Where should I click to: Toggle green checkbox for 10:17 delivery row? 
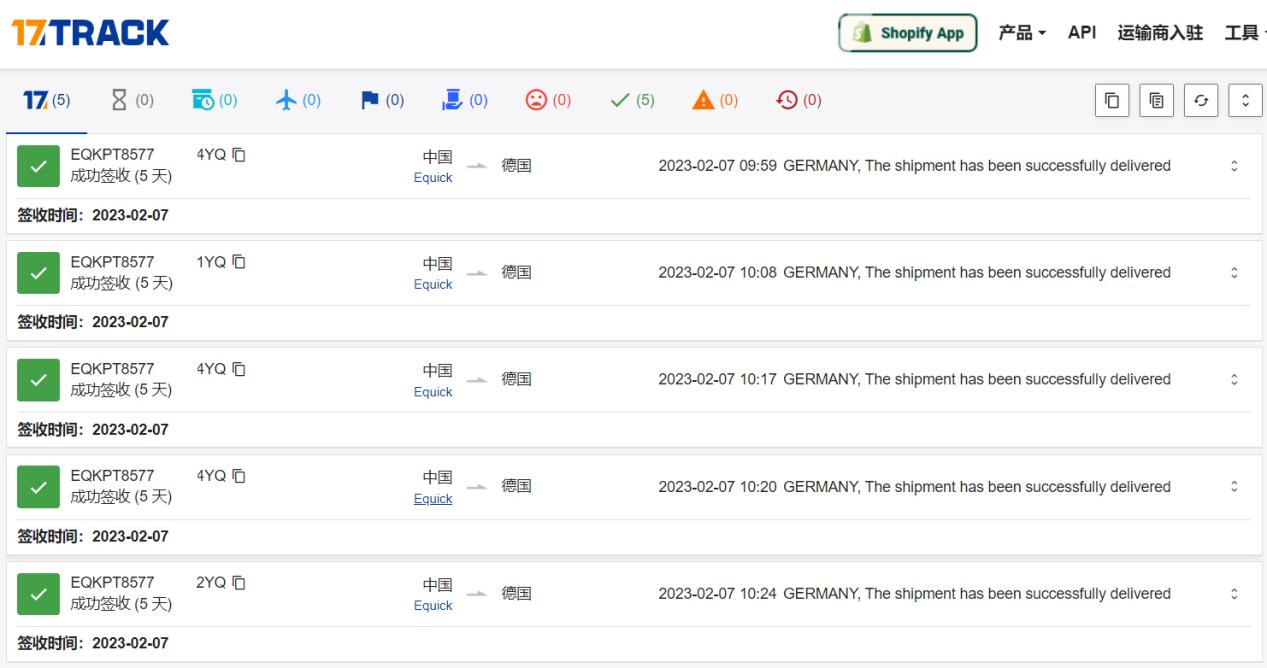(37, 380)
